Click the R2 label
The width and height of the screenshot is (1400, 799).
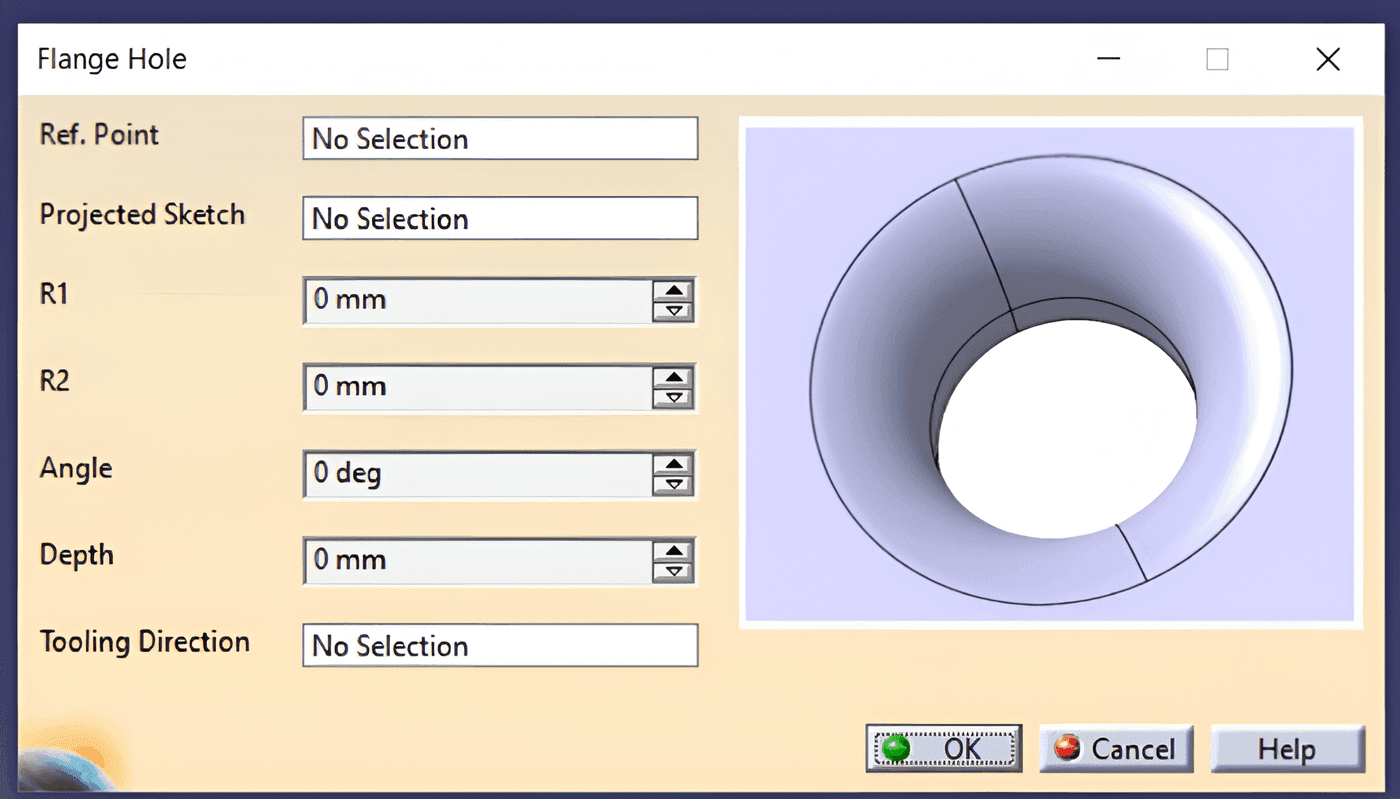point(54,381)
